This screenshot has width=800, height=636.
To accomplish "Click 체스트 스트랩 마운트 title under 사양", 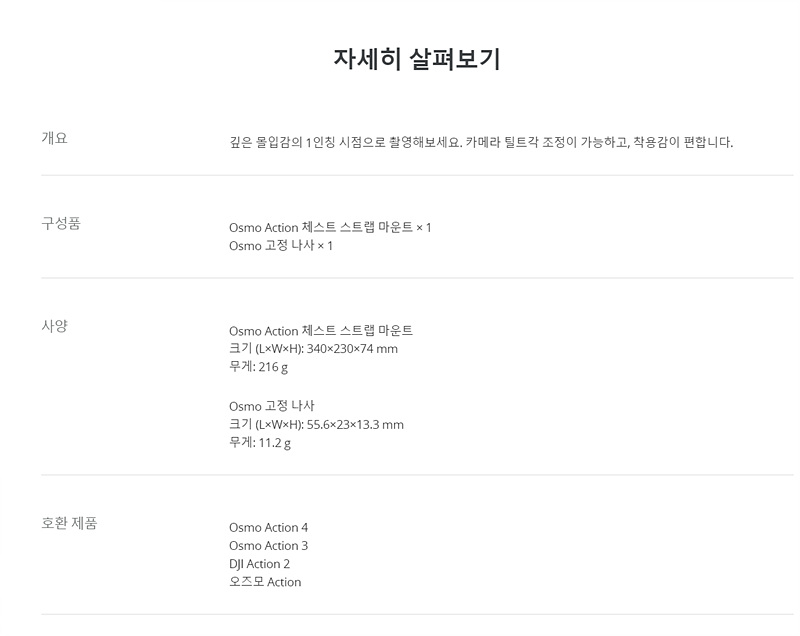I will (320, 330).
